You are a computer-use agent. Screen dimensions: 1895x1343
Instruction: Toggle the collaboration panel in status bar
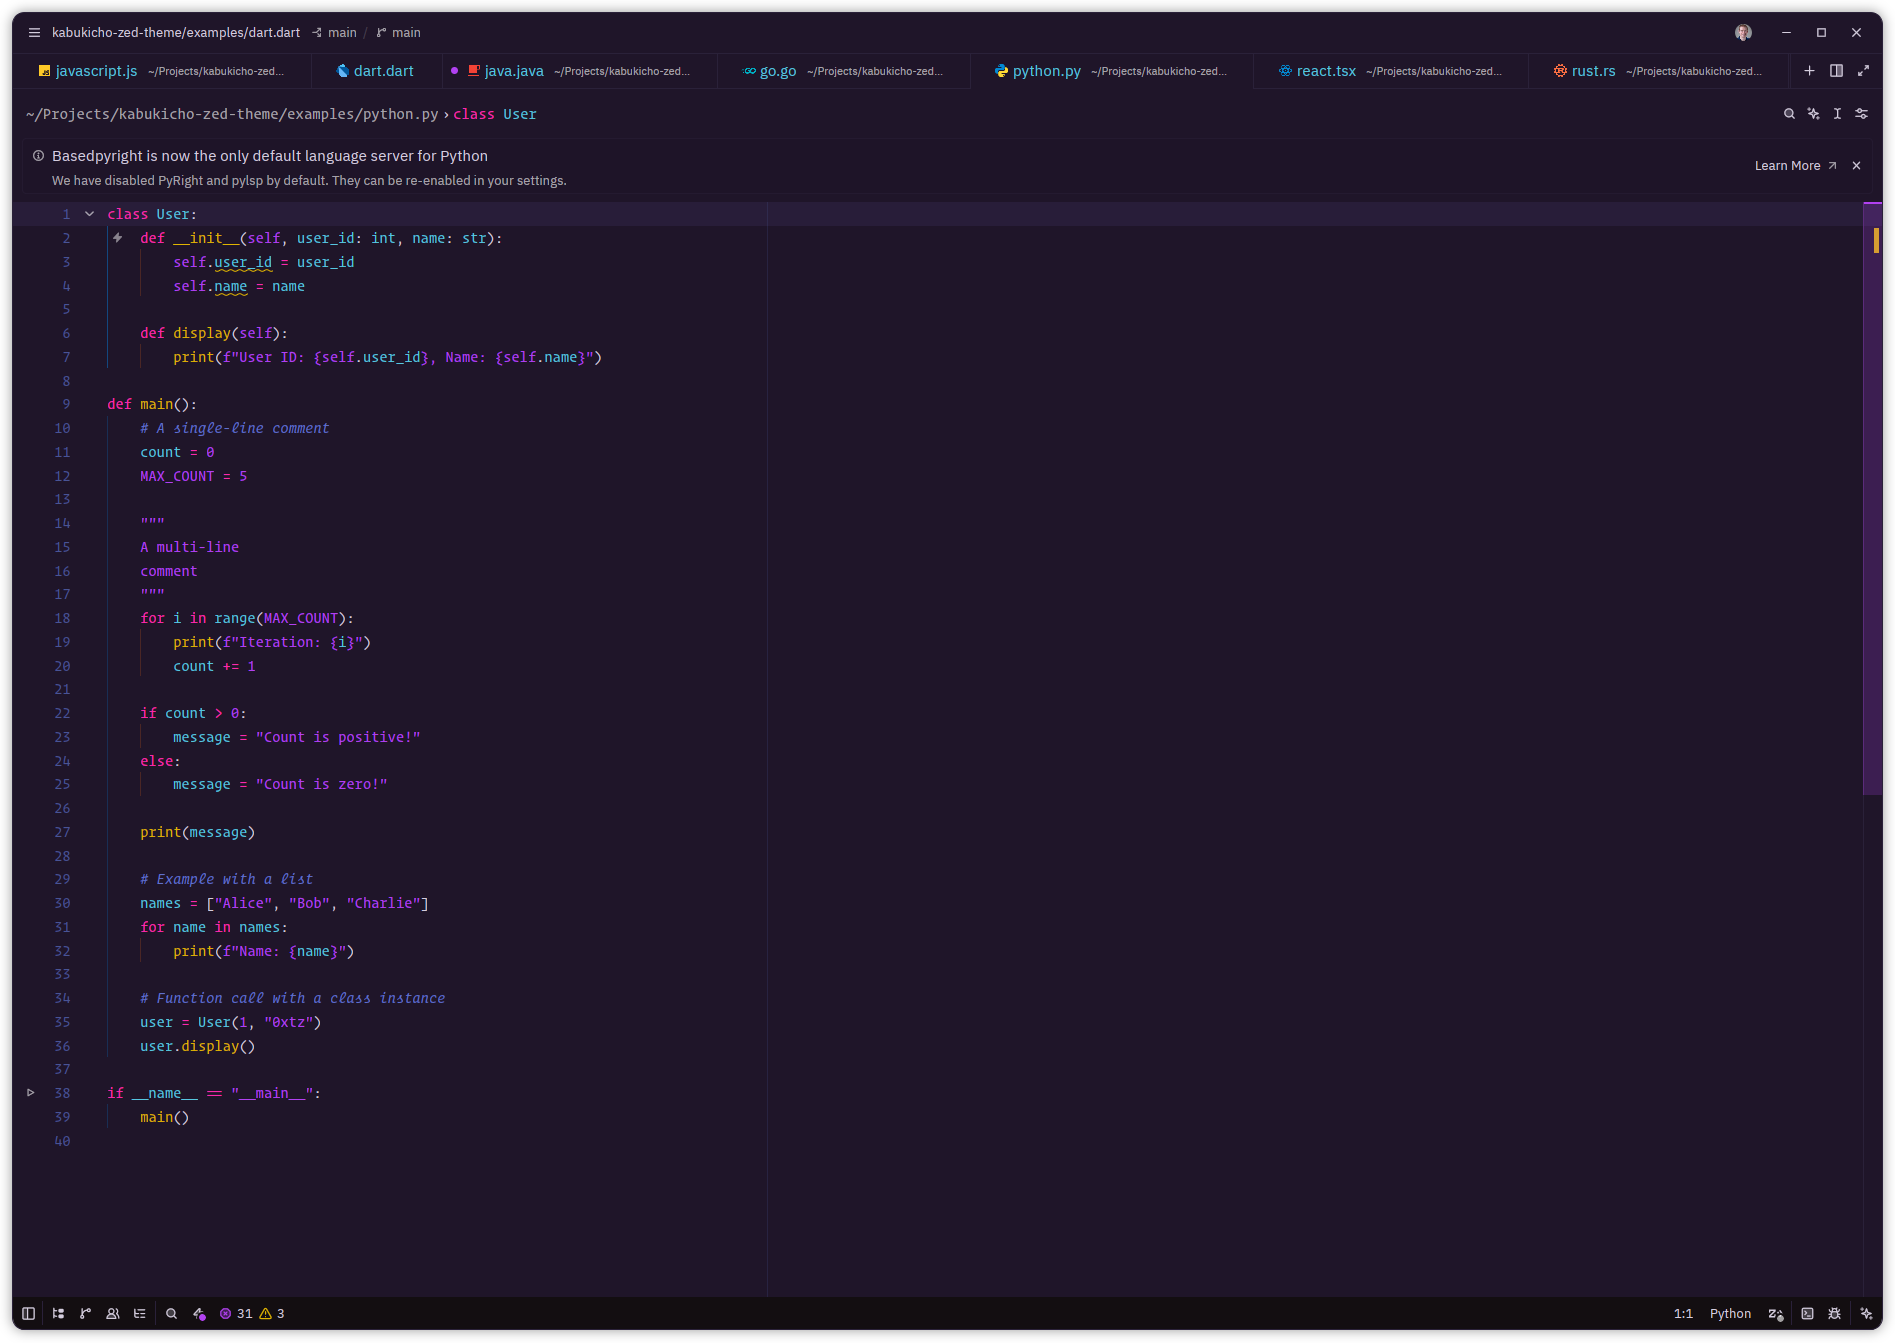click(x=113, y=1314)
